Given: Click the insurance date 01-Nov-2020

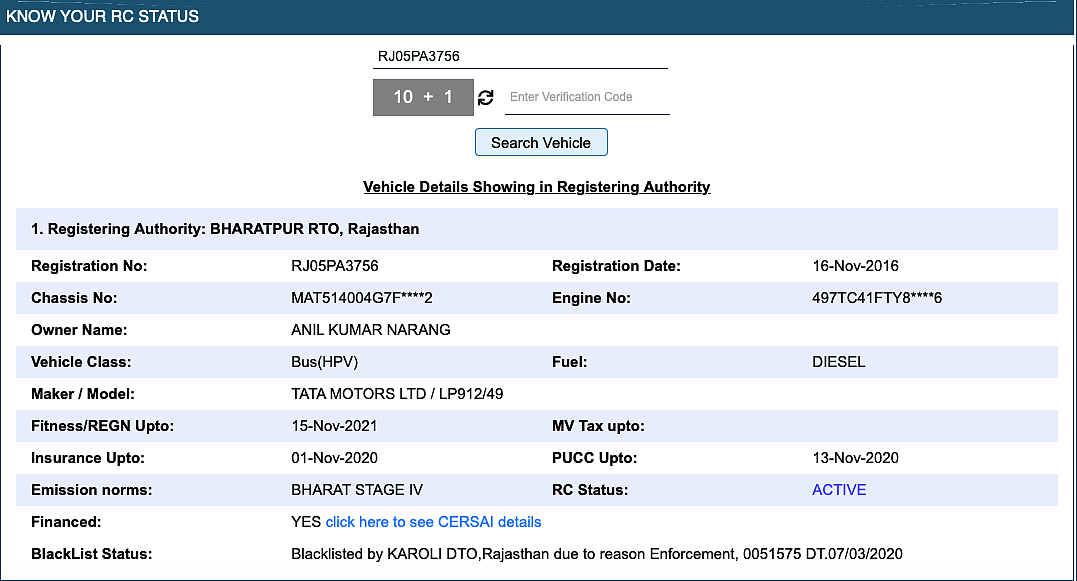Looking at the screenshot, I should pyautogui.click(x=335, y=458).
